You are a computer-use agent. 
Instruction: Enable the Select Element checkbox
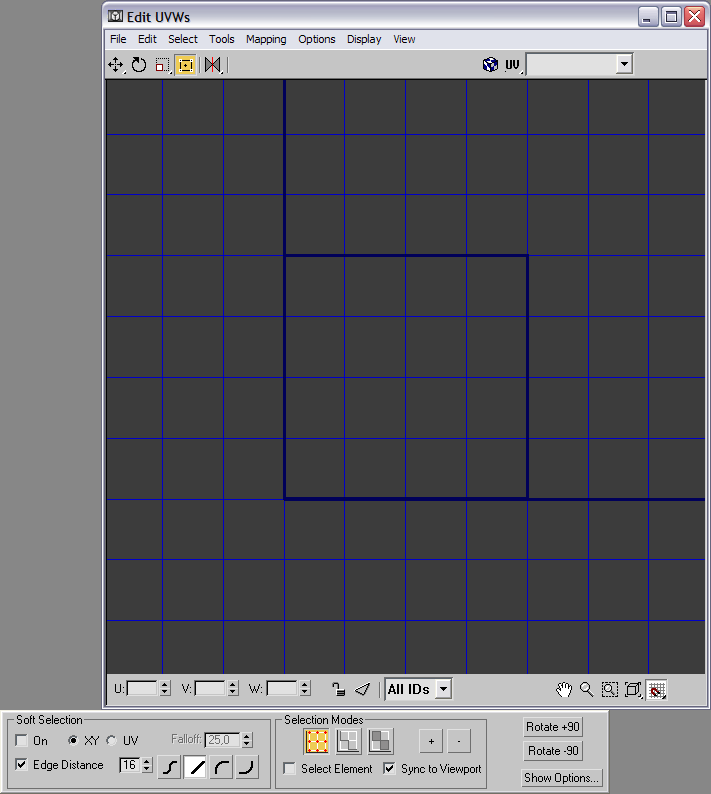[290, 769]
